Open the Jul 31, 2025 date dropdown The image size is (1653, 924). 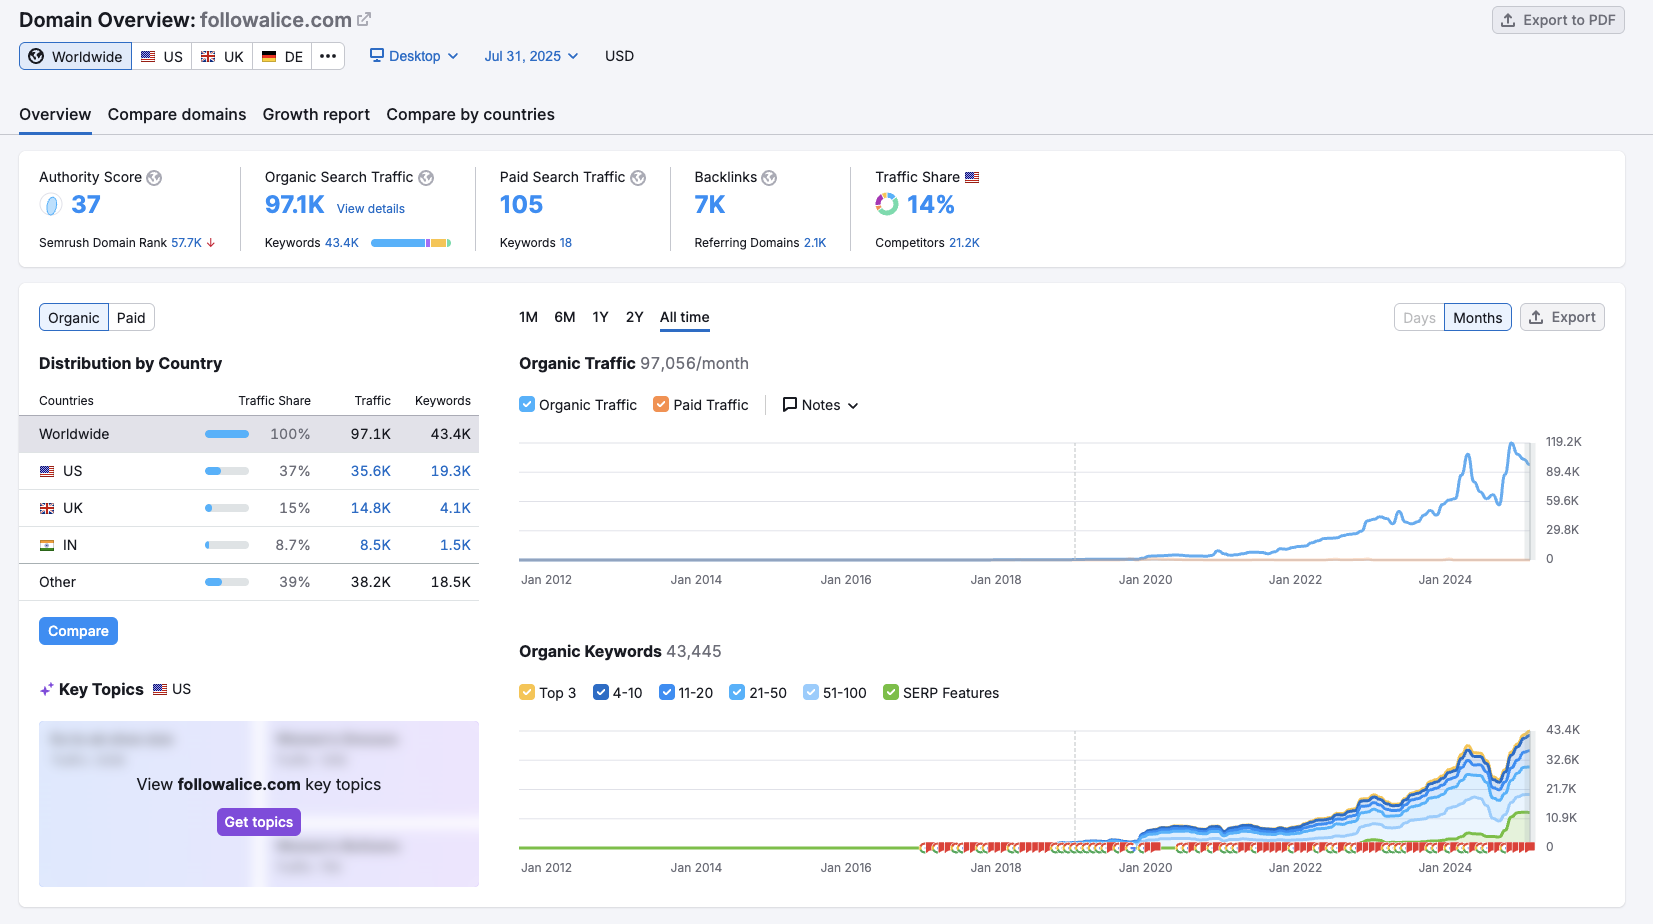tap(531, 56)
